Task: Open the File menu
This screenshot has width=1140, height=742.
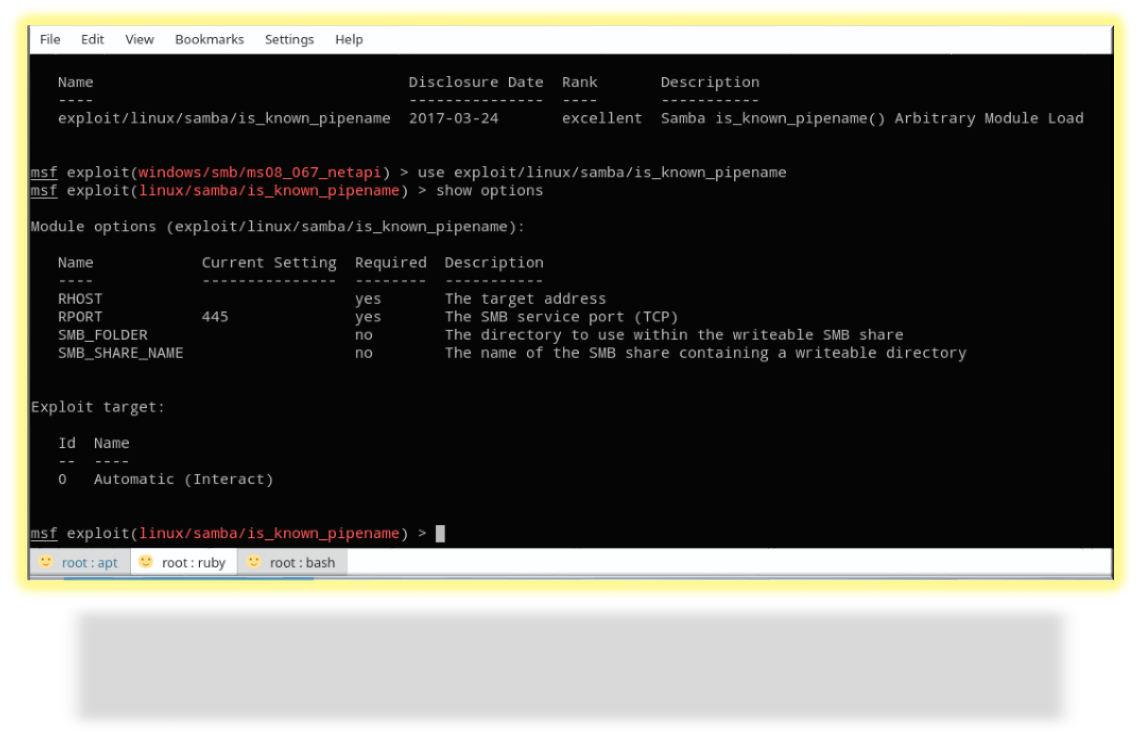Action: 49,39
